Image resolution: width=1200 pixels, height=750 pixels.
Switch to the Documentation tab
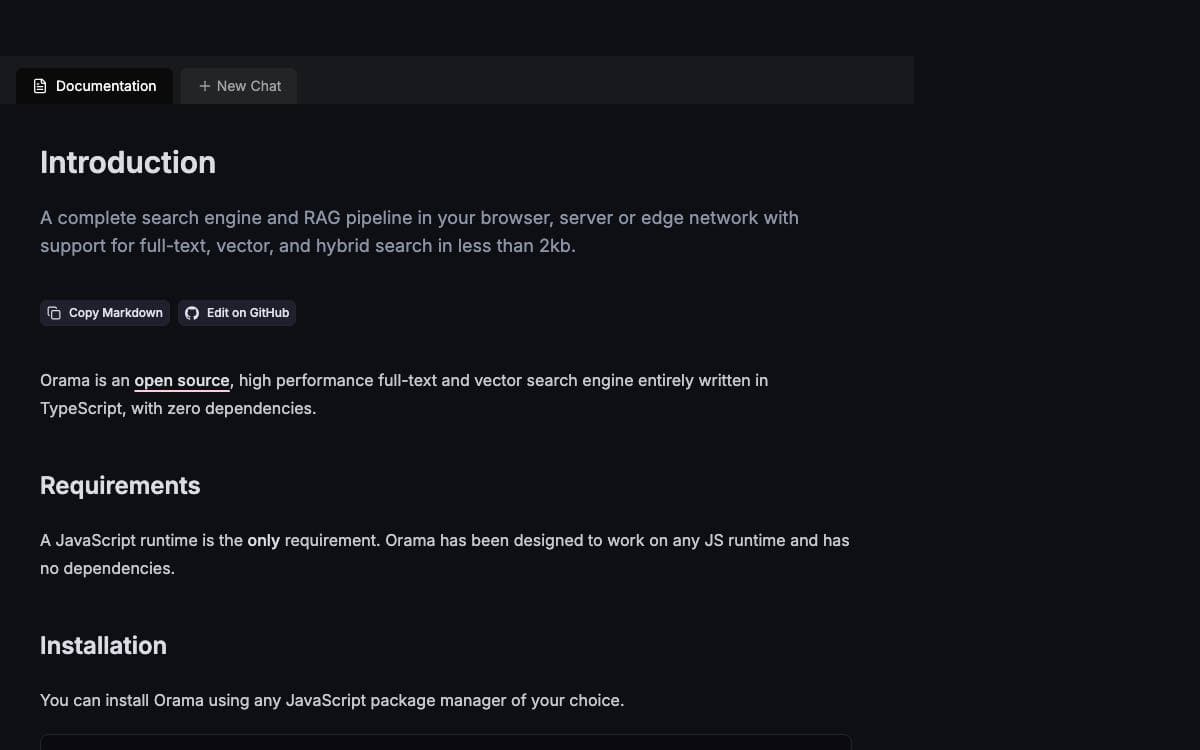95,86
